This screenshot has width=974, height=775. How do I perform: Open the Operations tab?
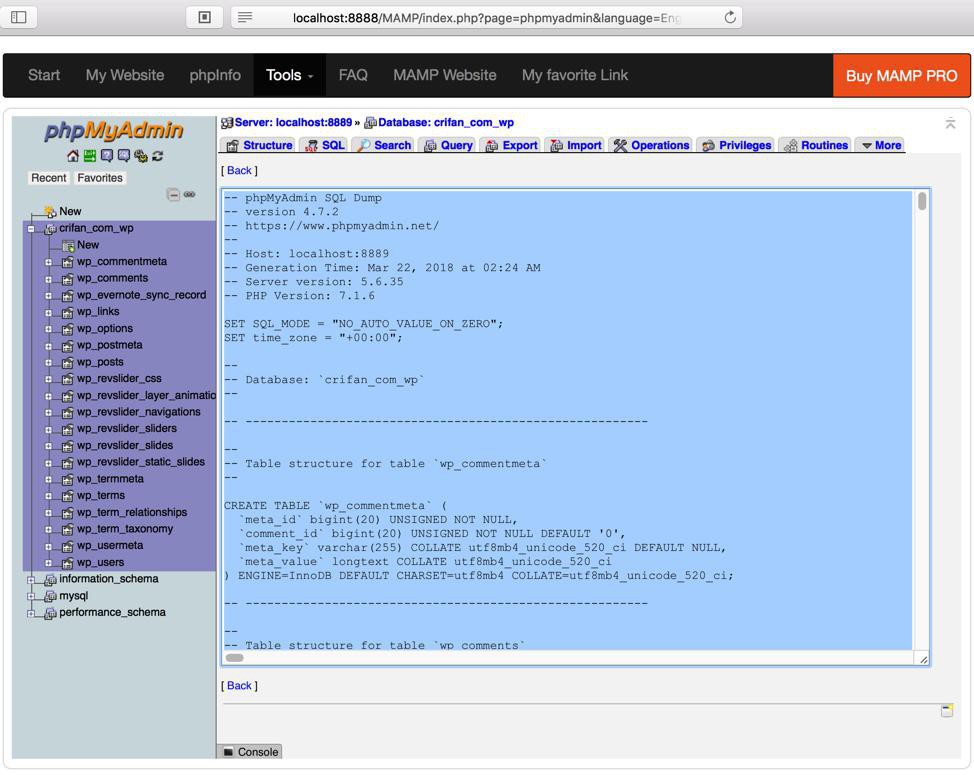click(651, 145)
